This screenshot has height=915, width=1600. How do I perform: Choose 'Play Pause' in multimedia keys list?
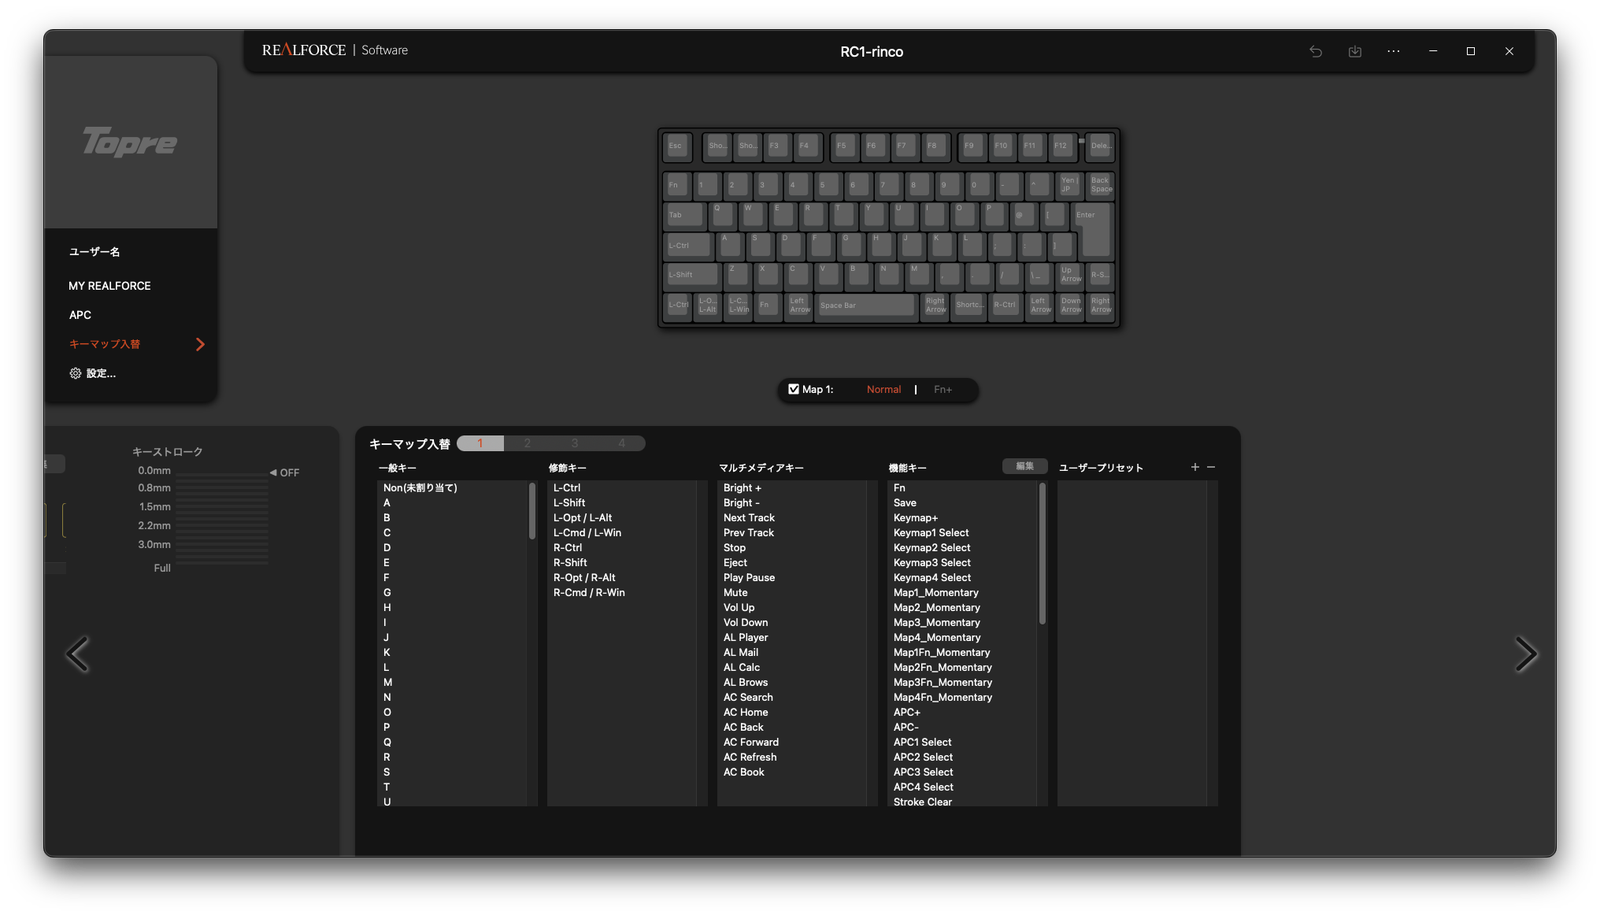[749, 578]
